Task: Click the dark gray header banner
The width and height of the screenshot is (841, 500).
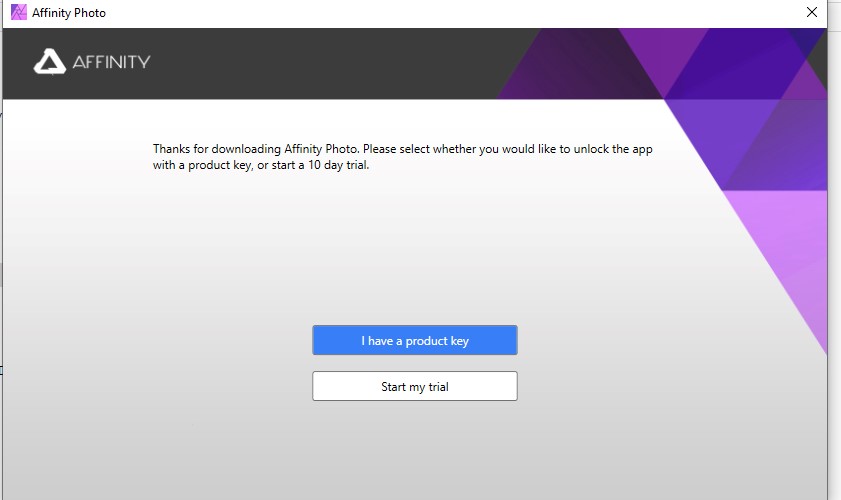Action: point(300,62)
